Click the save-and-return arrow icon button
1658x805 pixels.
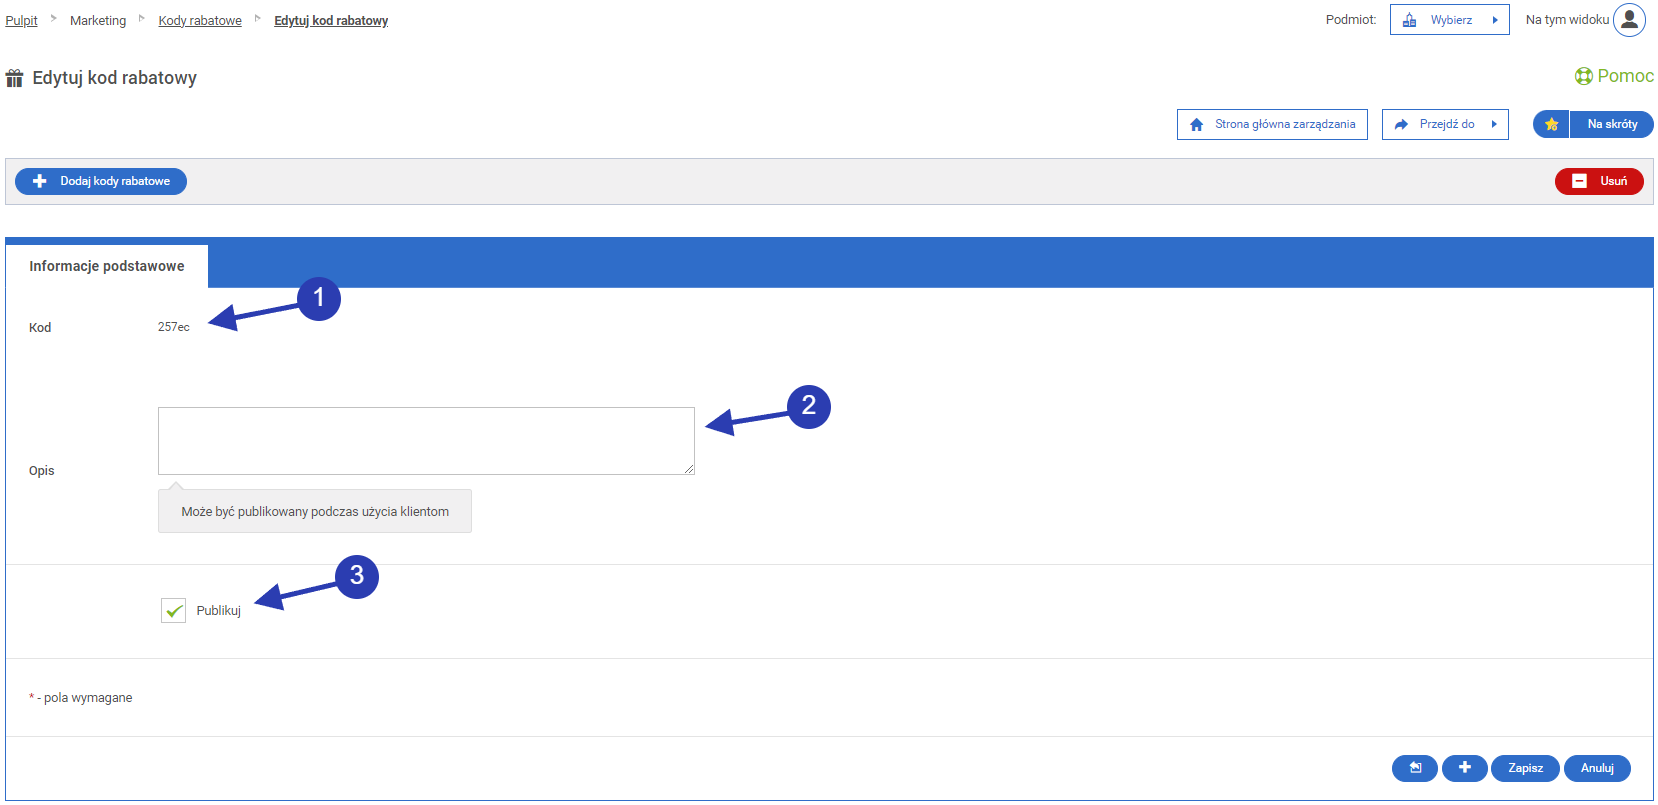point(1415,768)
